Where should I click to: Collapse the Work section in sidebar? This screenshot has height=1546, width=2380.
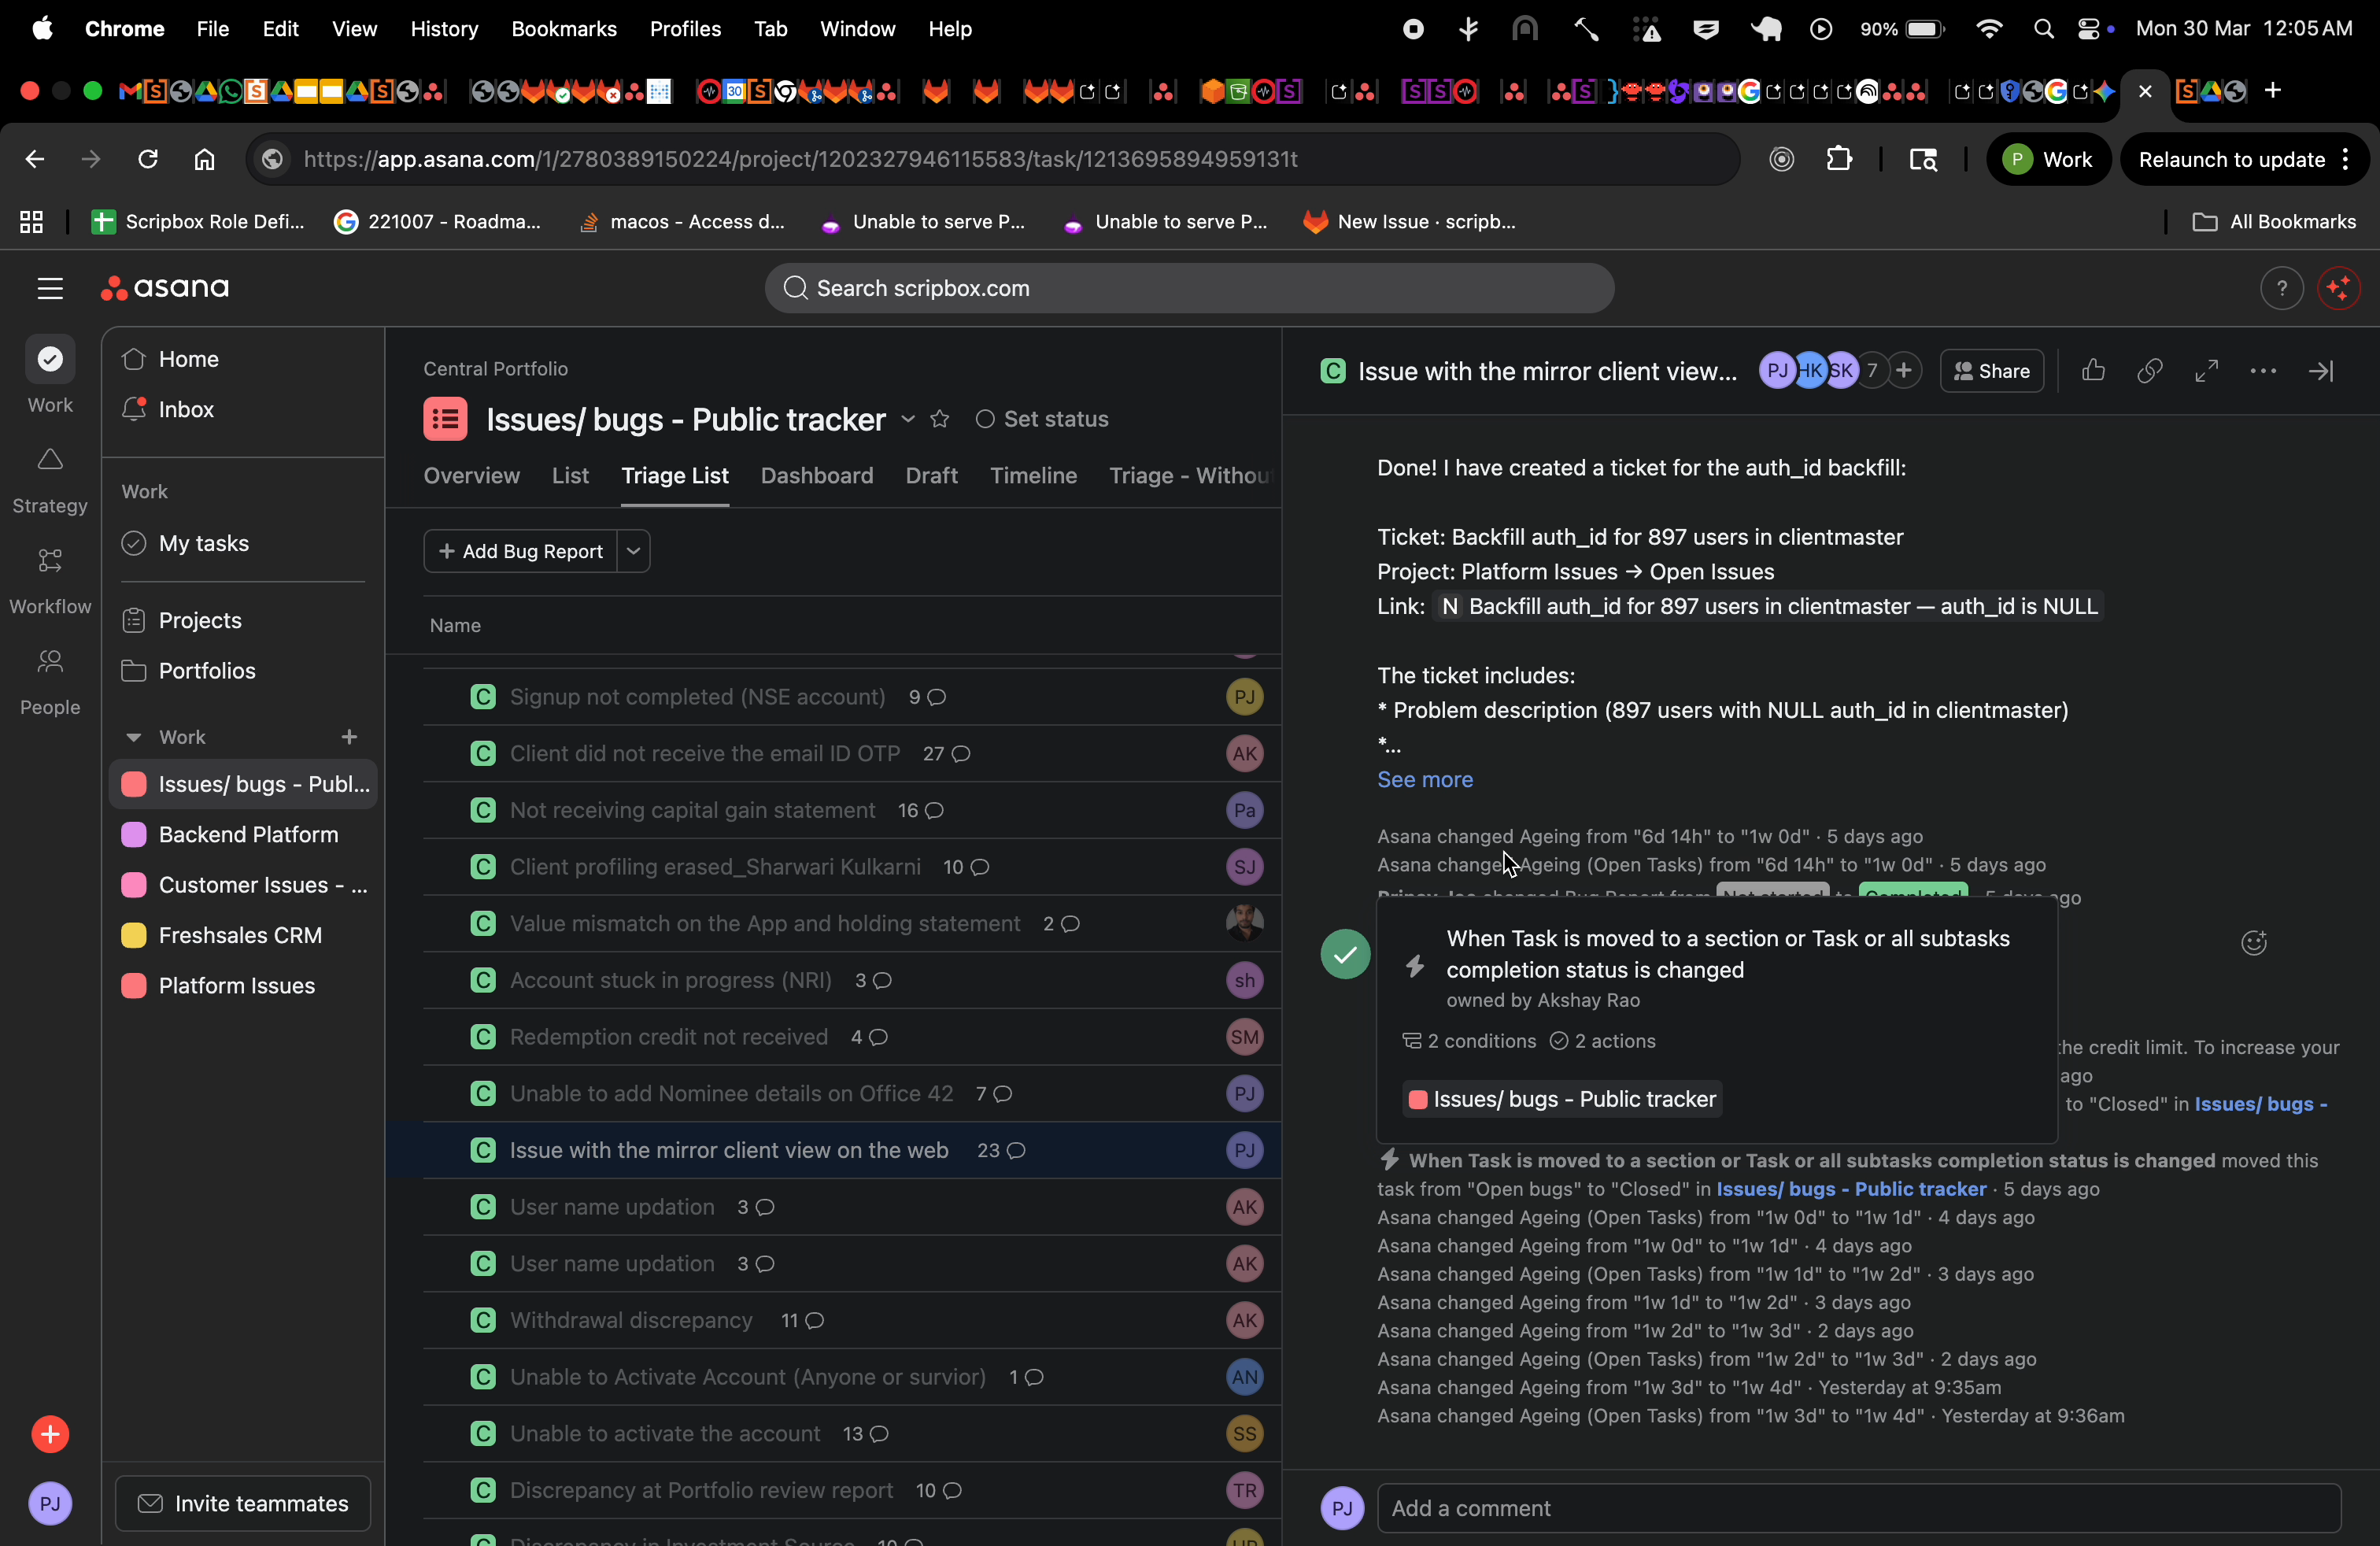[x=133, y=737]
